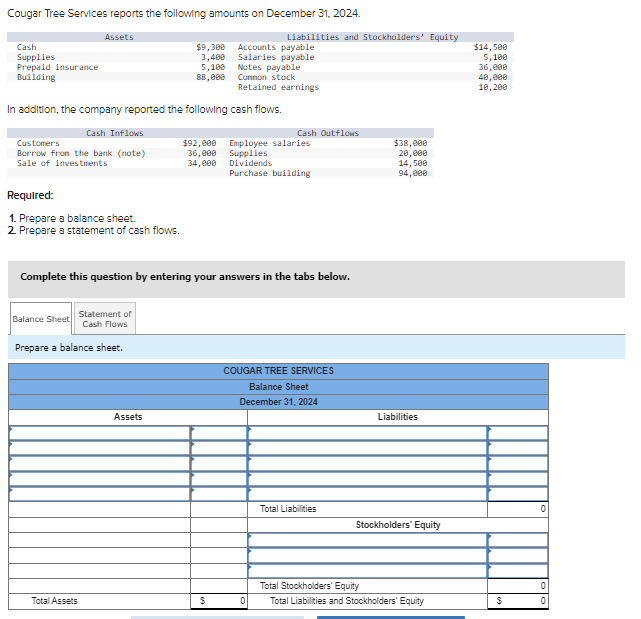Click the 'Total Assets' row label
The image size is (641, 619).
click(54, 601)
